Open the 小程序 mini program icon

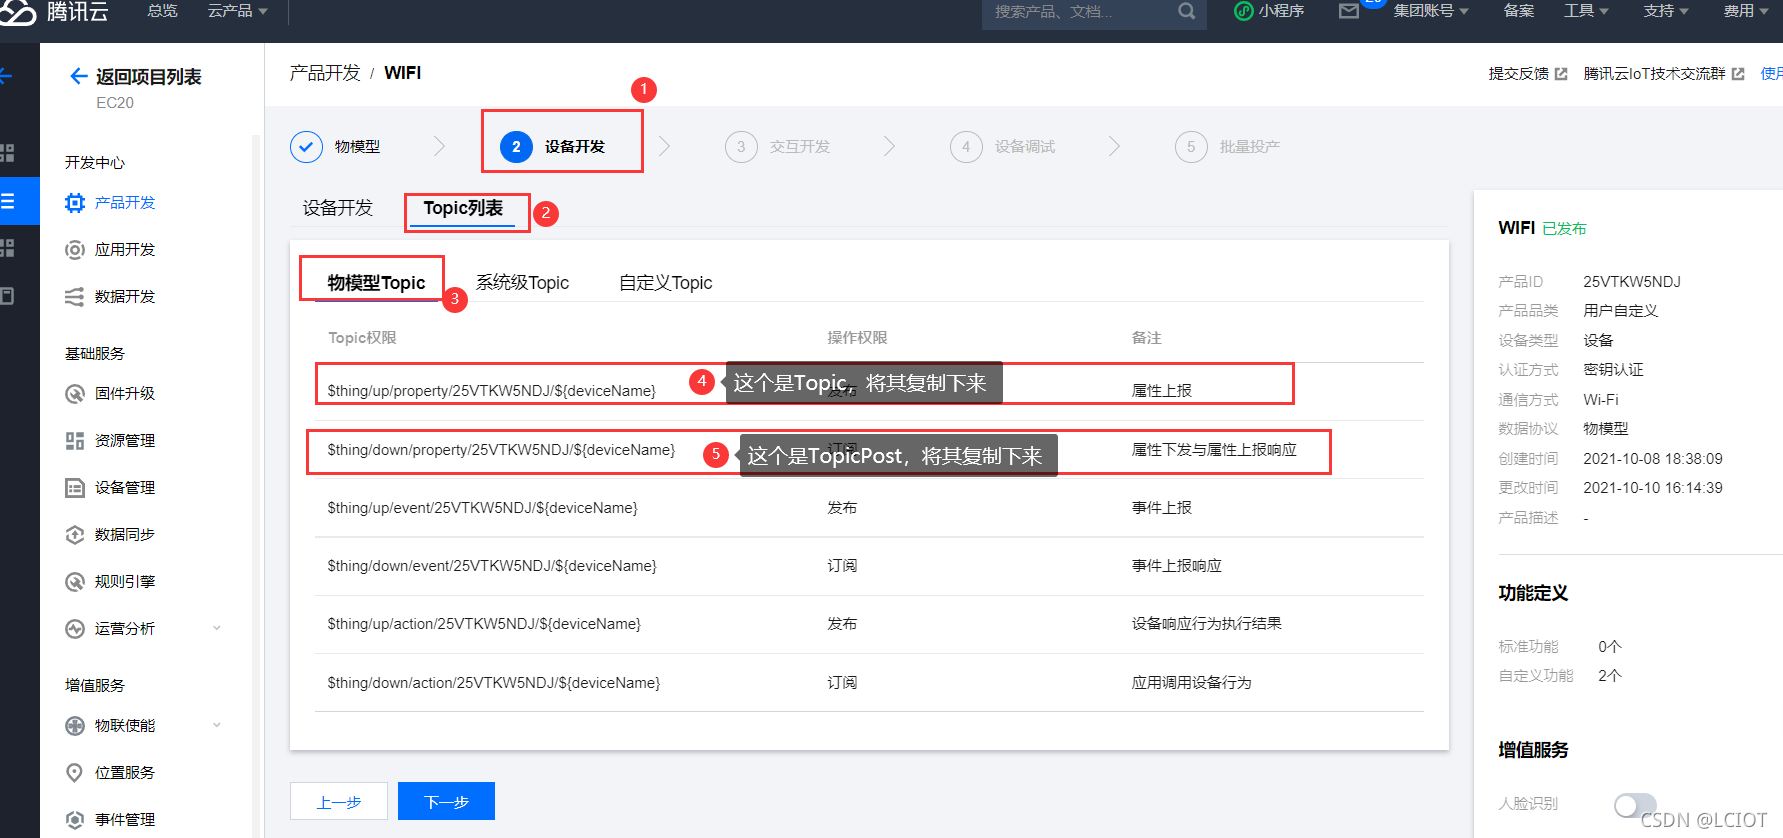point(1244,11)
